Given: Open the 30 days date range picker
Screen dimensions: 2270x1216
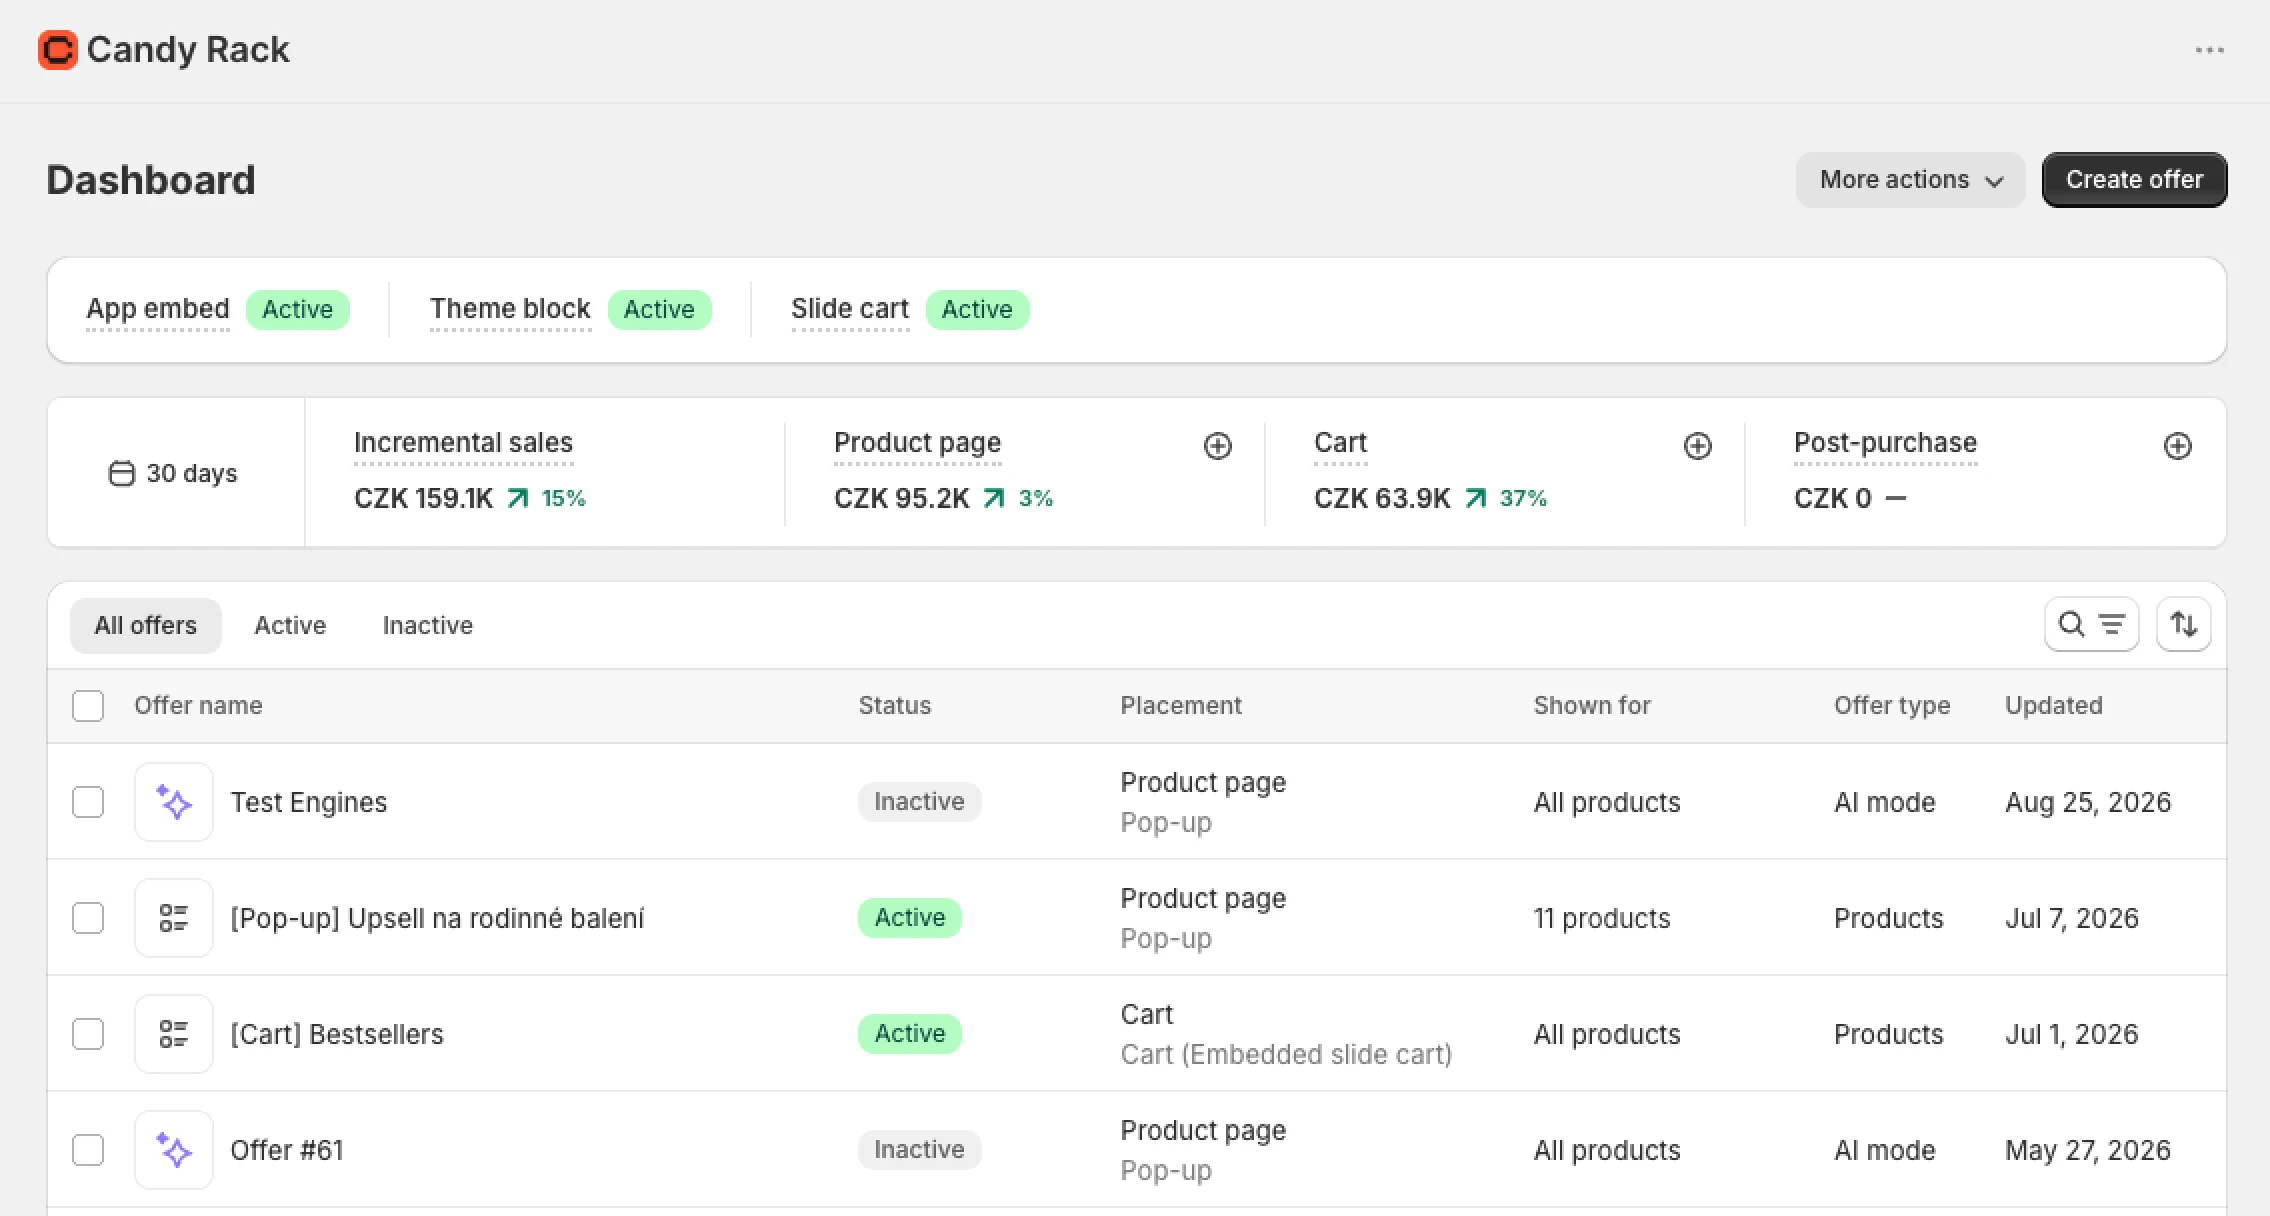Looking at the screenshot, I should click(173, 473).
